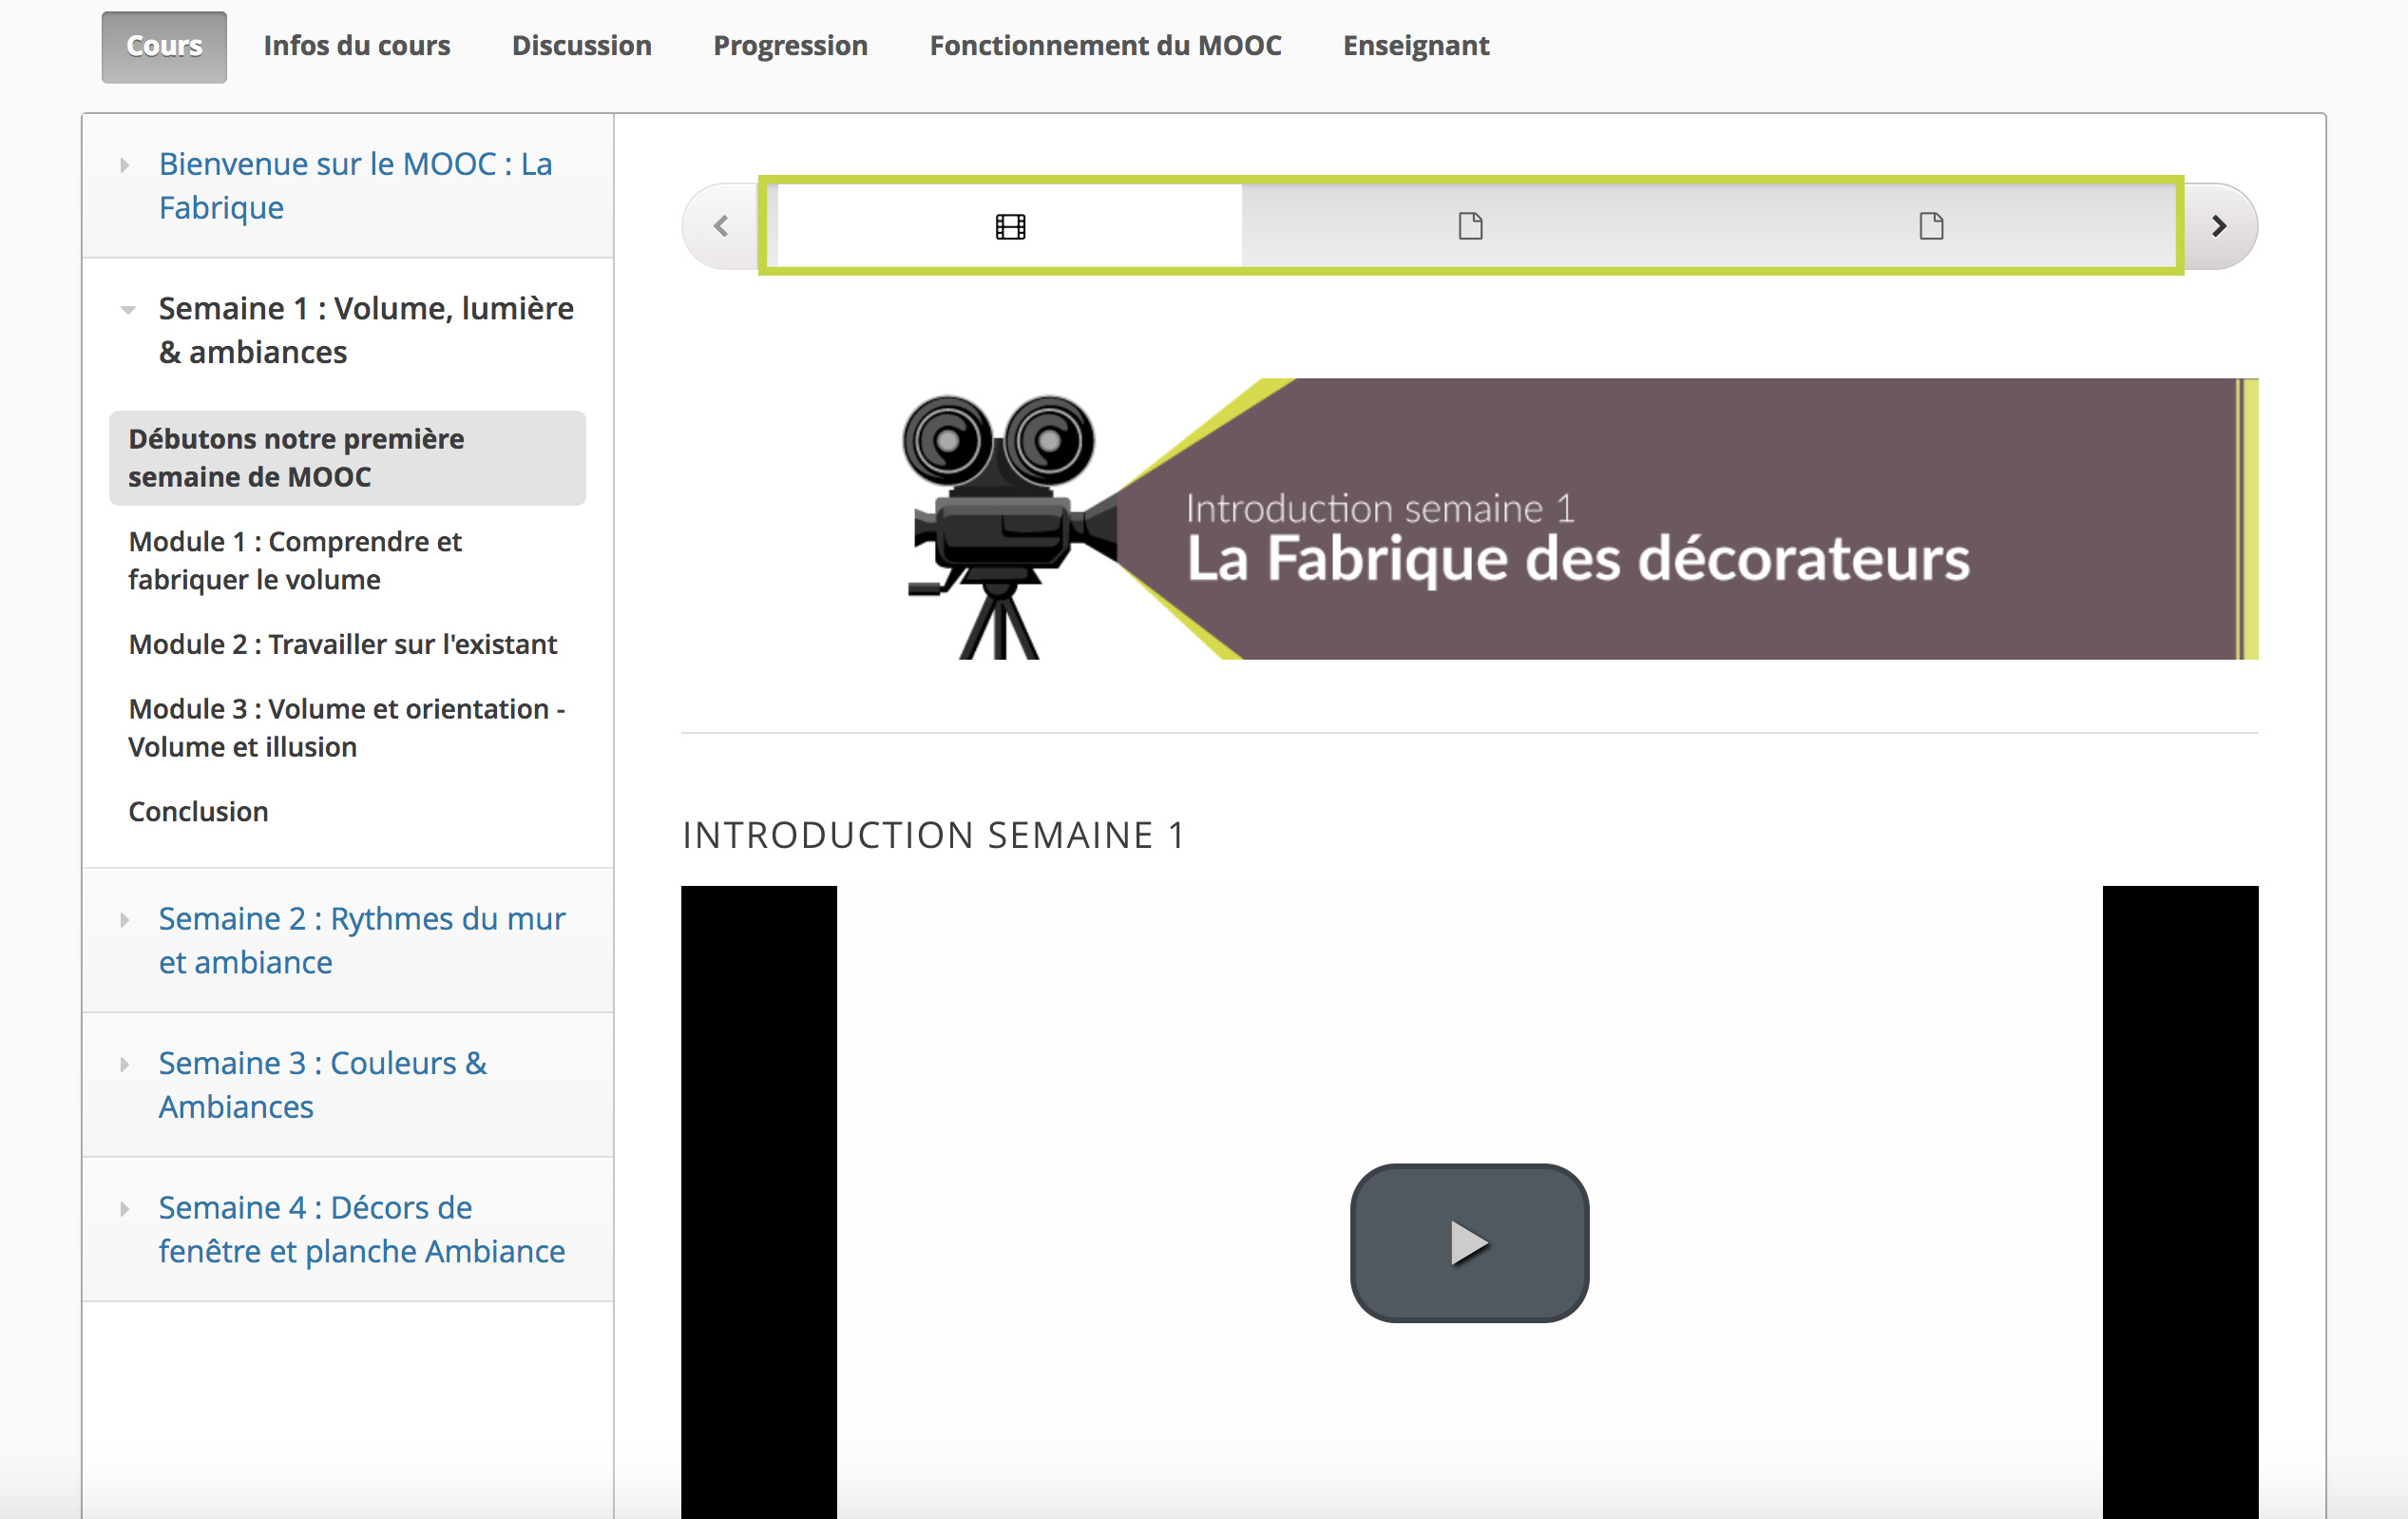Open the second unit document icon
This screenshot has width=2408, height=1519.
1470,226
